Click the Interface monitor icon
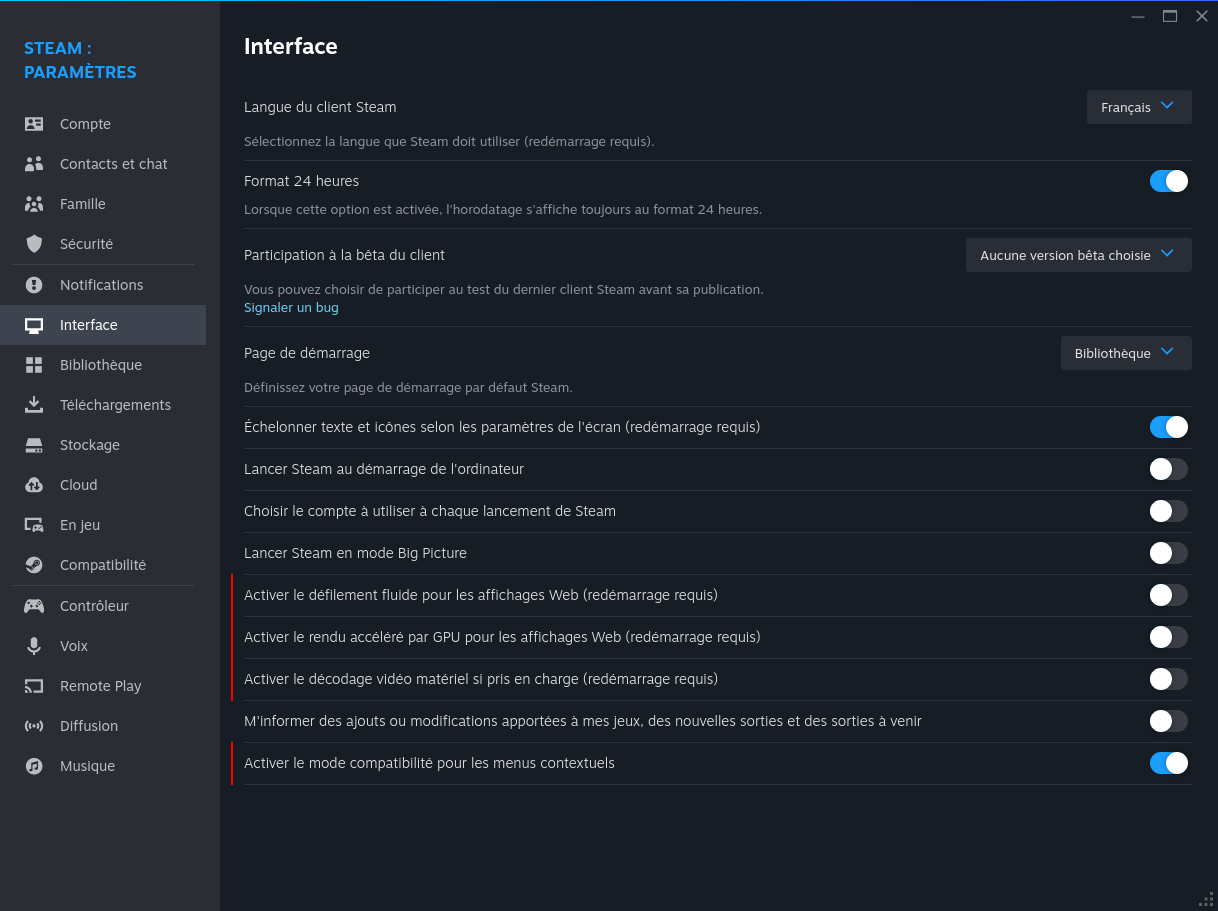The height and width of the screenshot is (911, 1218). [34, 325]
